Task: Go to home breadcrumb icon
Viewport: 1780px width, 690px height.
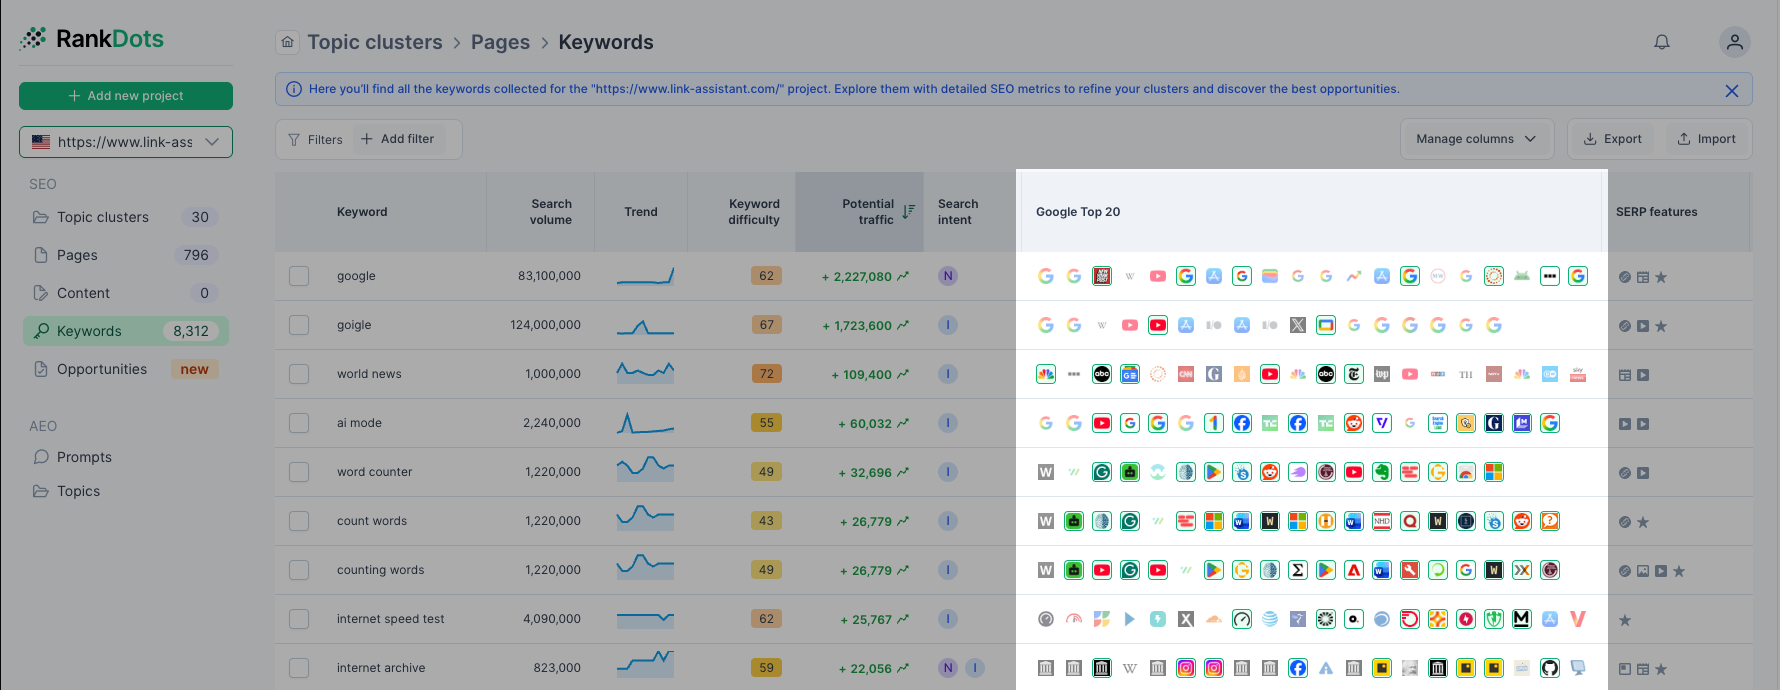Action: click(288, 42)
